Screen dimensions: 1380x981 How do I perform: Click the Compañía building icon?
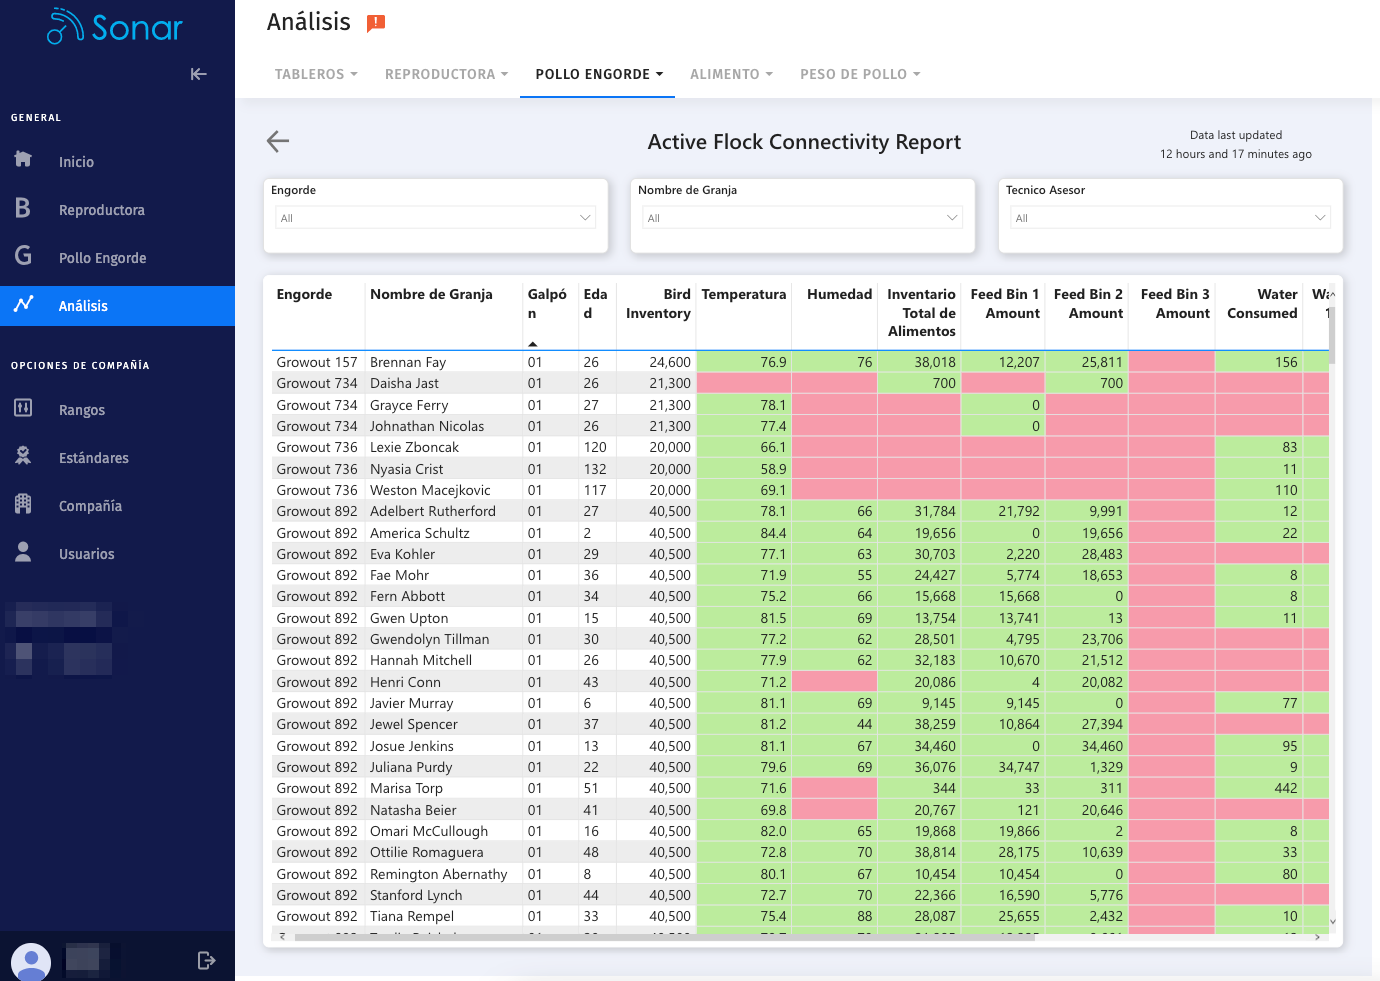23,504
